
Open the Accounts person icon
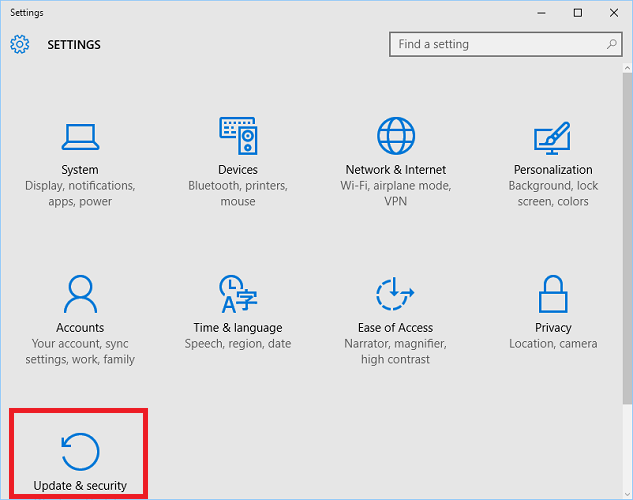pos(80,294)
